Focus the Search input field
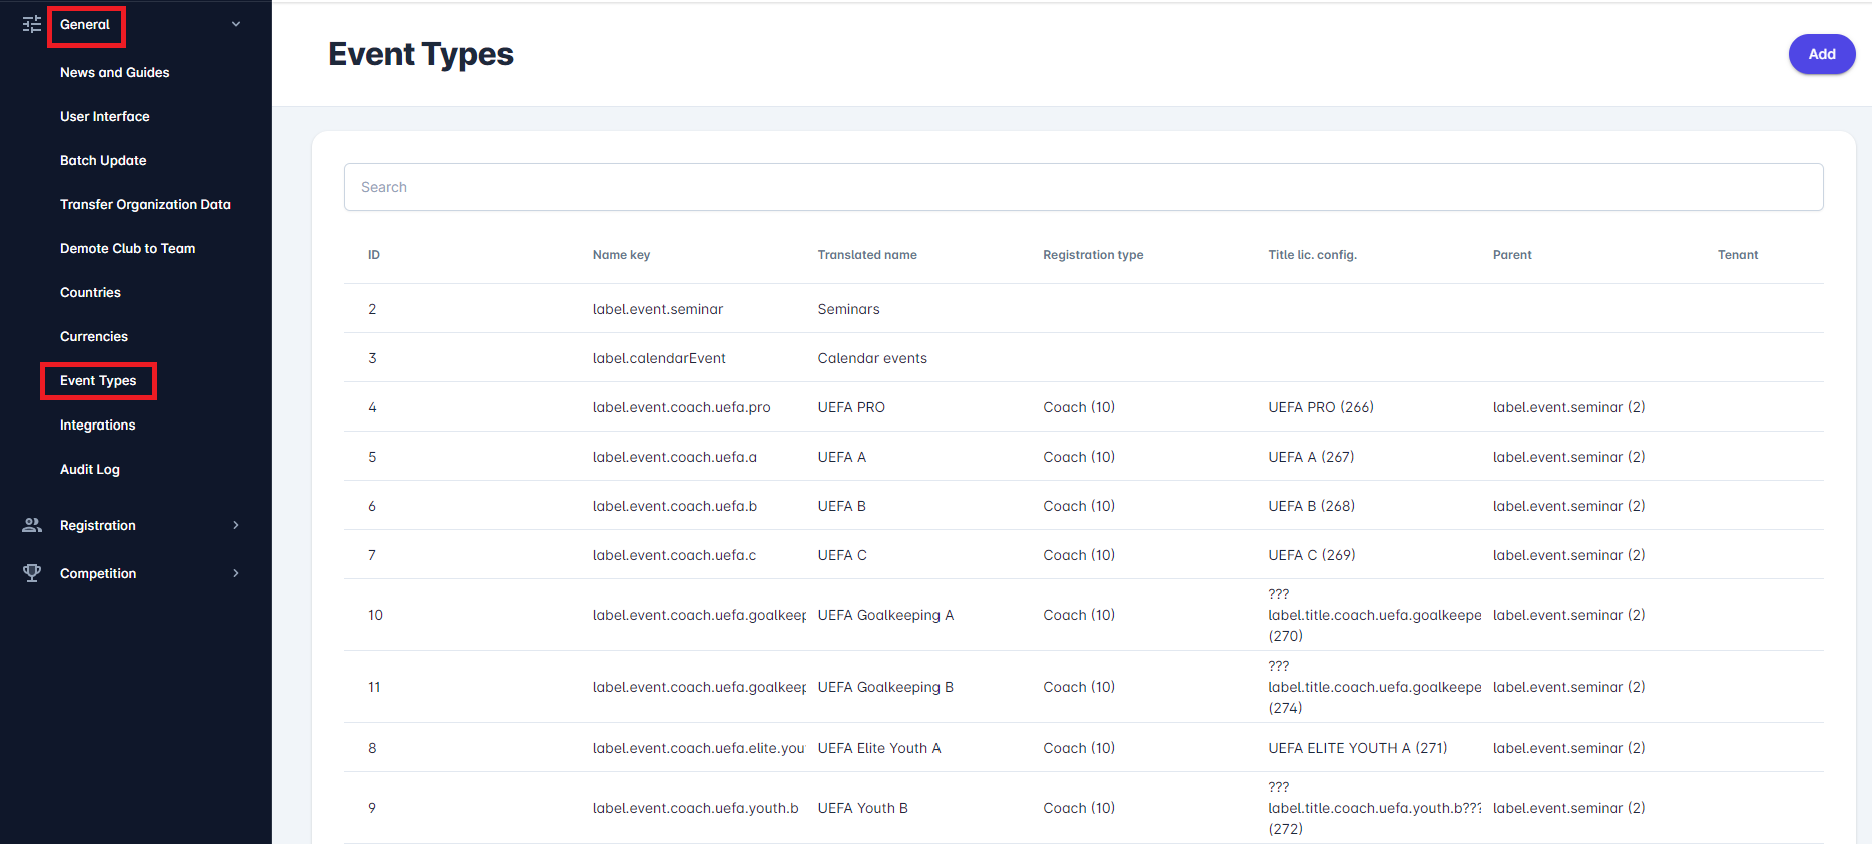The width and height of the screenshot is (1872, 844). (1083, 187)
